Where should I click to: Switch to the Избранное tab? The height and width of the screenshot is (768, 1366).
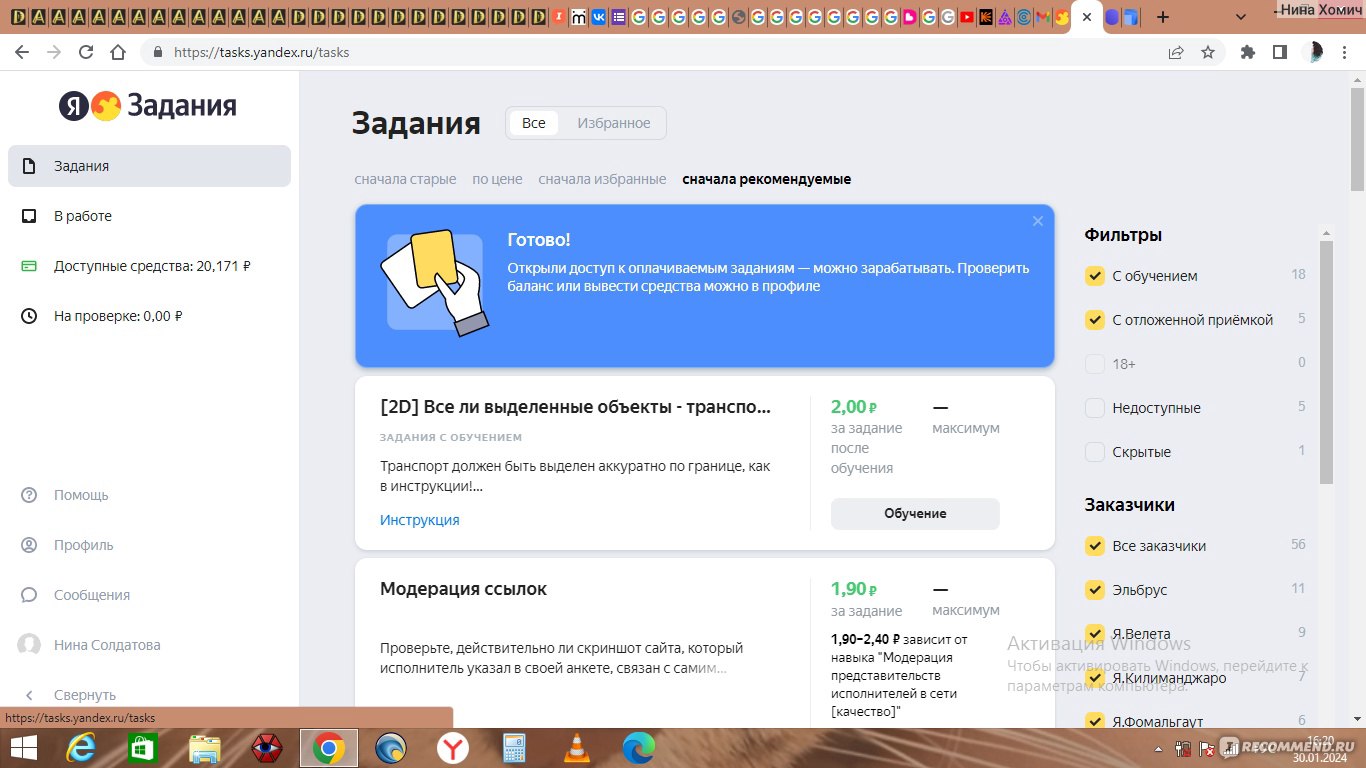(614, 123)
